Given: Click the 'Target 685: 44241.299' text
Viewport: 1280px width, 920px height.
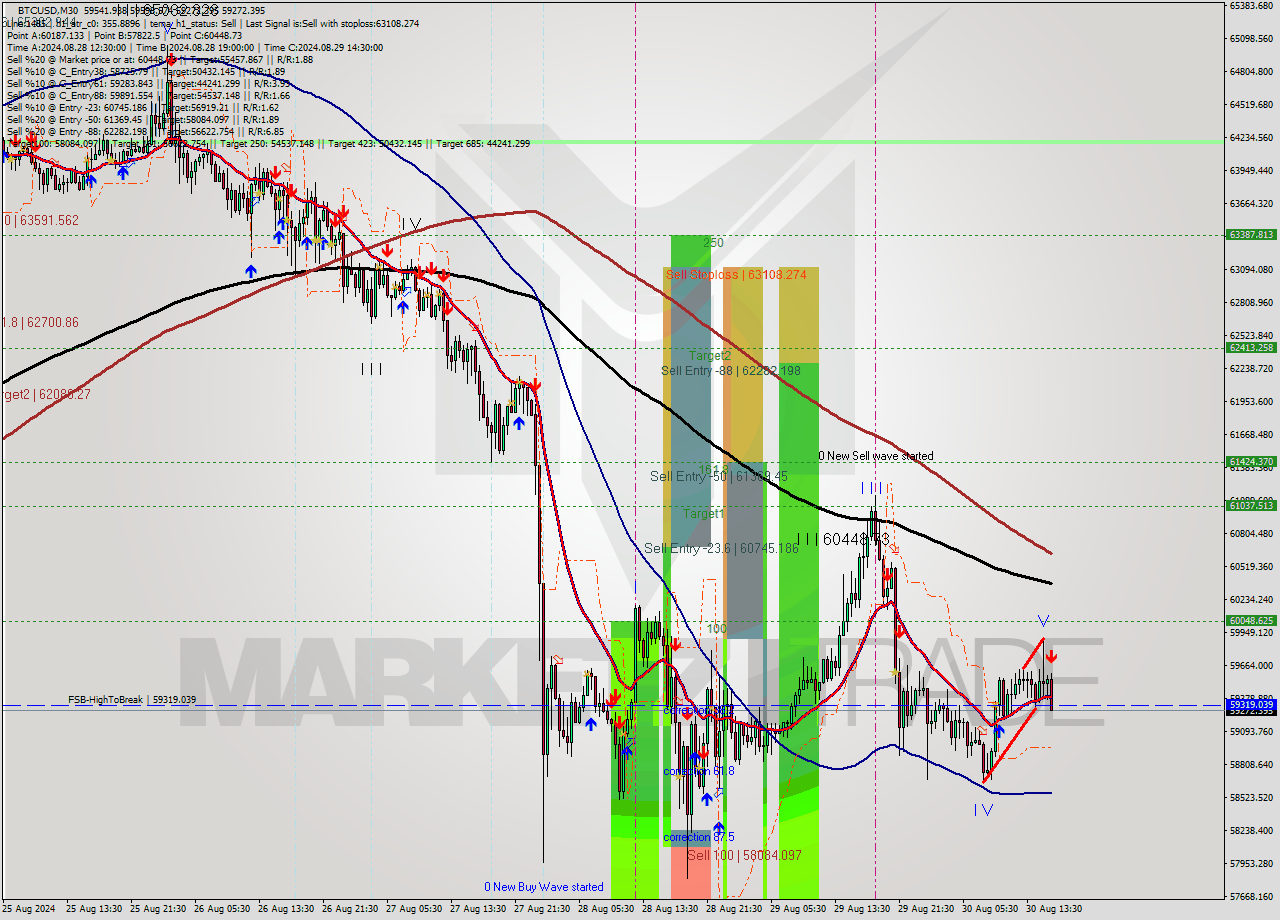Looking at the screenshot, I should click(x=482, y=143).
